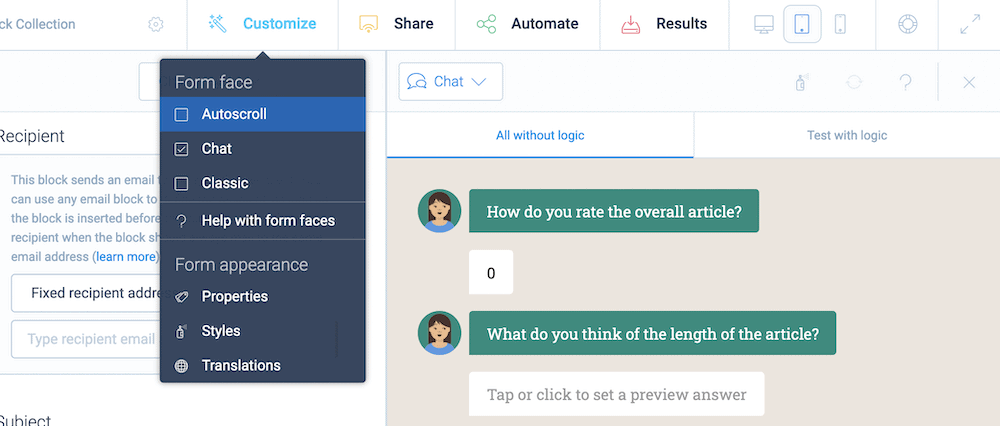Open Styles in Form appearance
1000x426 pixels.
pos(263,331)
